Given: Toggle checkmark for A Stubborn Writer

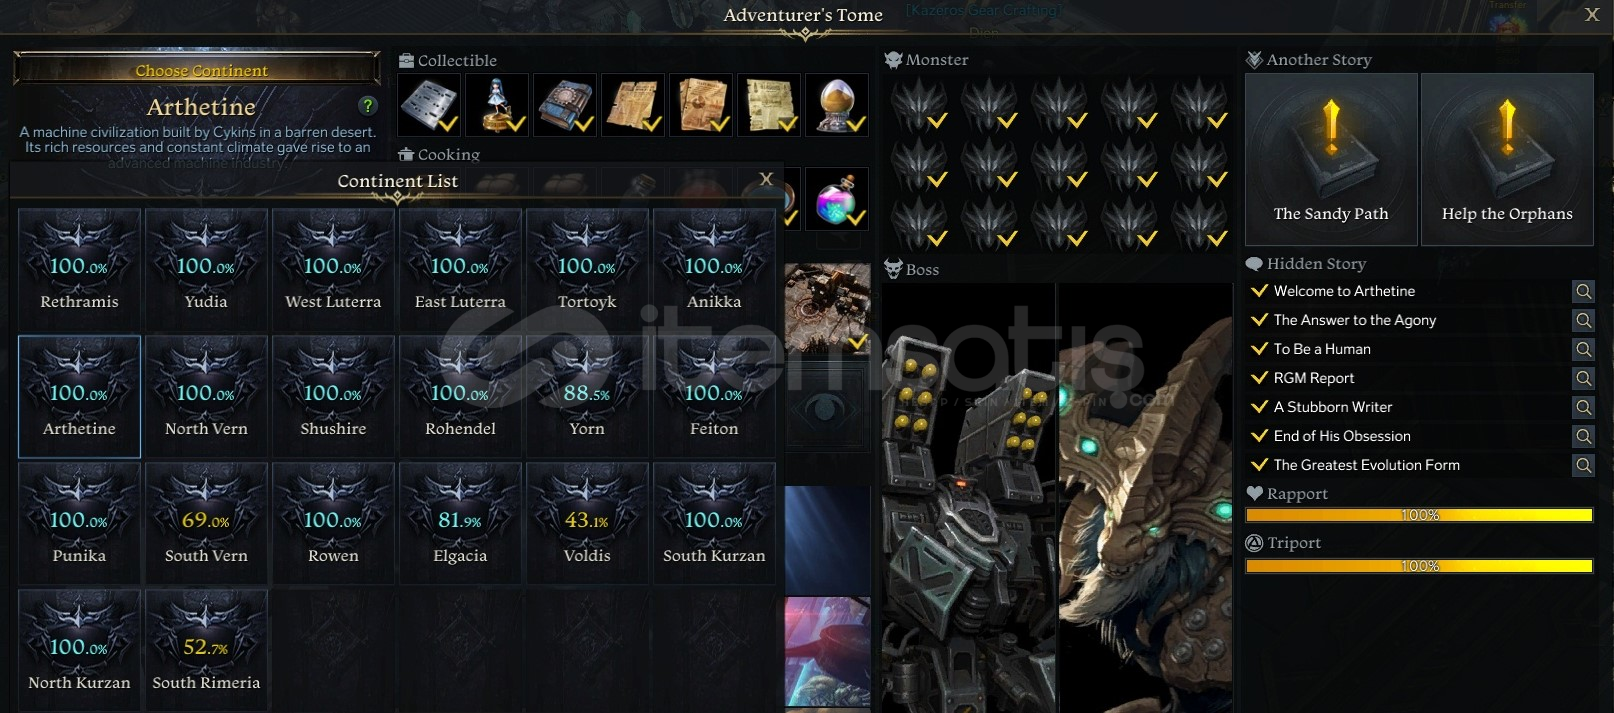Looking at the screenshot, I should pos(1259,407).
